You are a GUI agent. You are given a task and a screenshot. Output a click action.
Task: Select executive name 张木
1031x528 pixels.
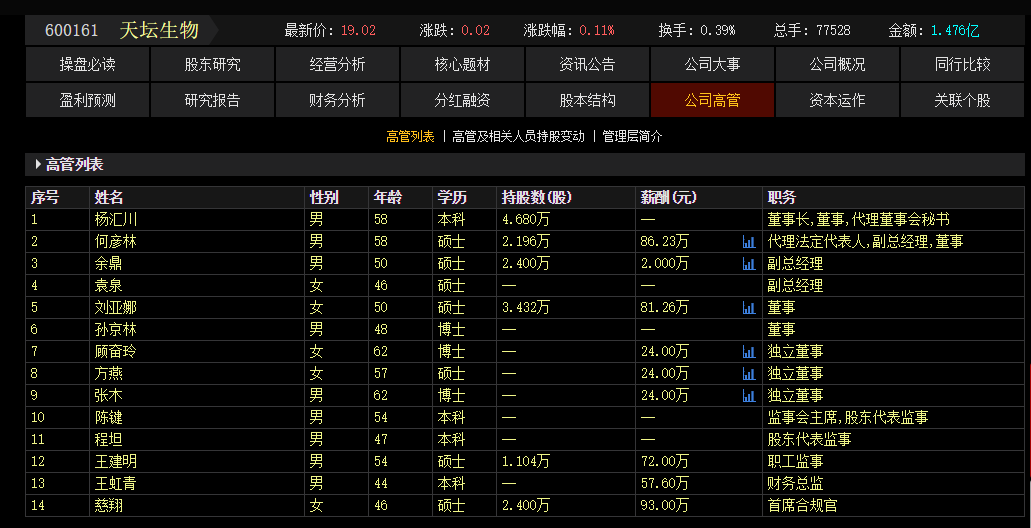pyautogui.click(x=108, y=396)
